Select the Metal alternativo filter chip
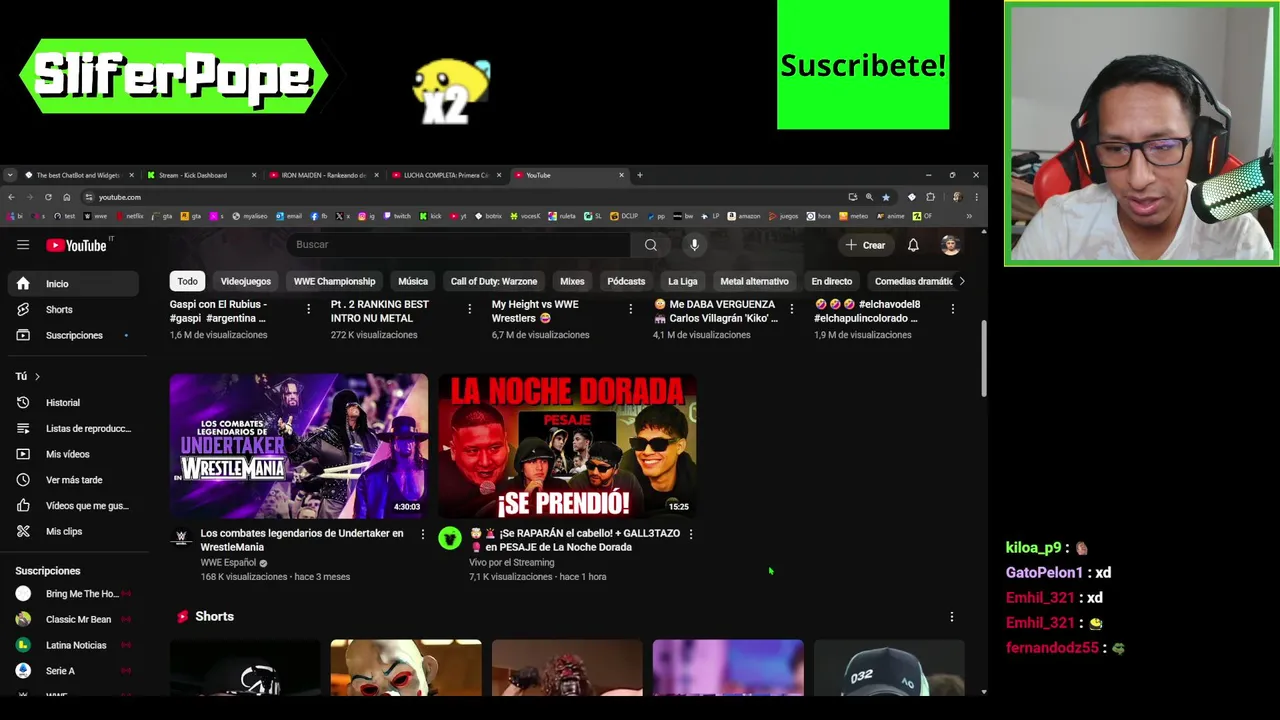Viewport: 1280px width, 720px height. 755,282
